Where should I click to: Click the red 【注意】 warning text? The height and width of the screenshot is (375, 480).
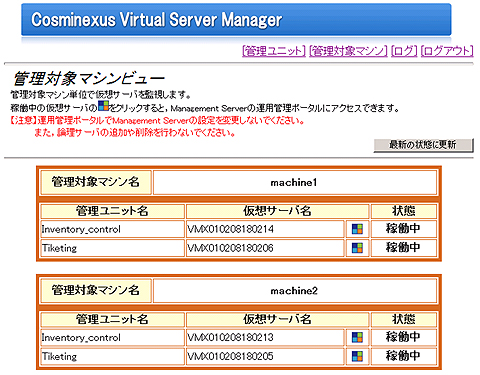click(x=157, y=126)
